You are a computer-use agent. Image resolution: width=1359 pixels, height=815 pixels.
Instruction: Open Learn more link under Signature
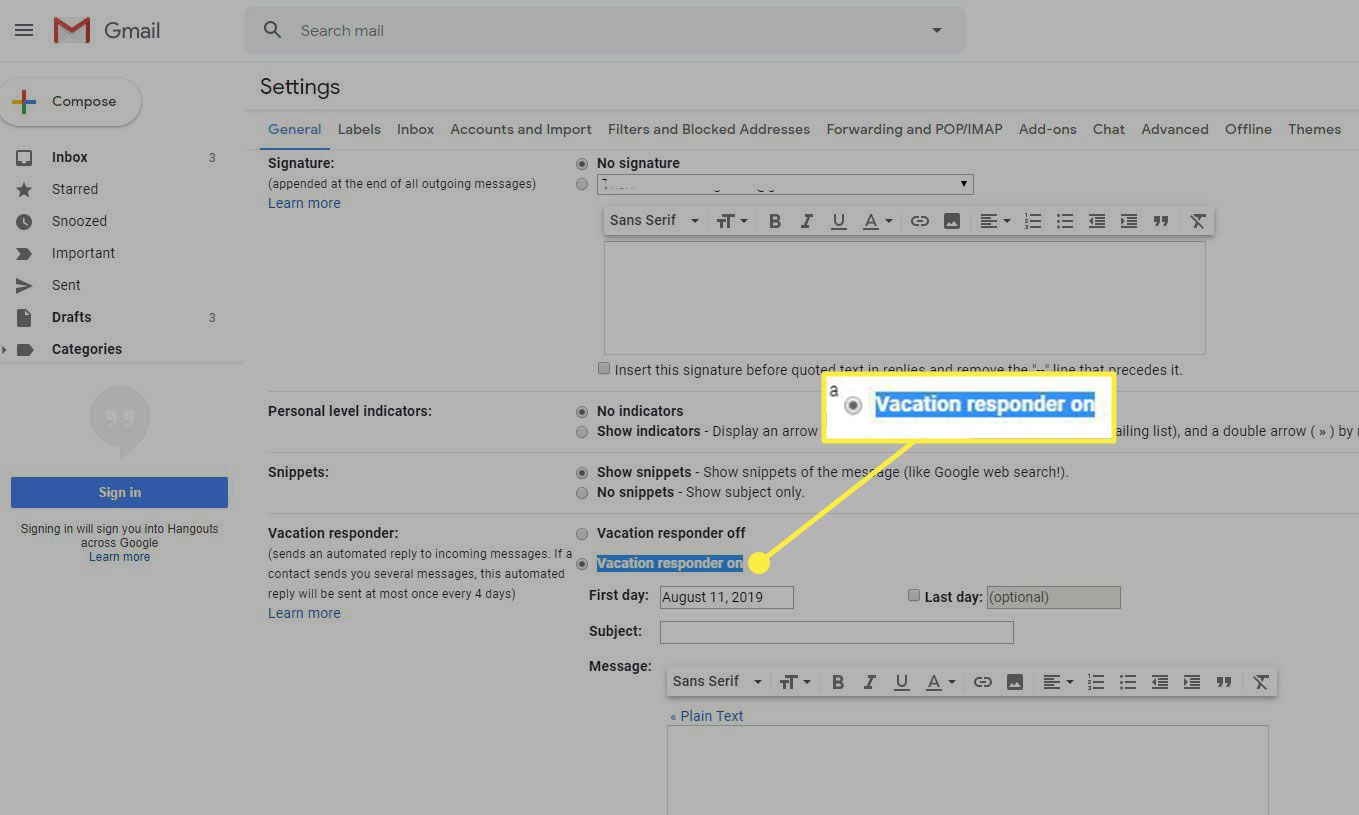tap(304, 203)
